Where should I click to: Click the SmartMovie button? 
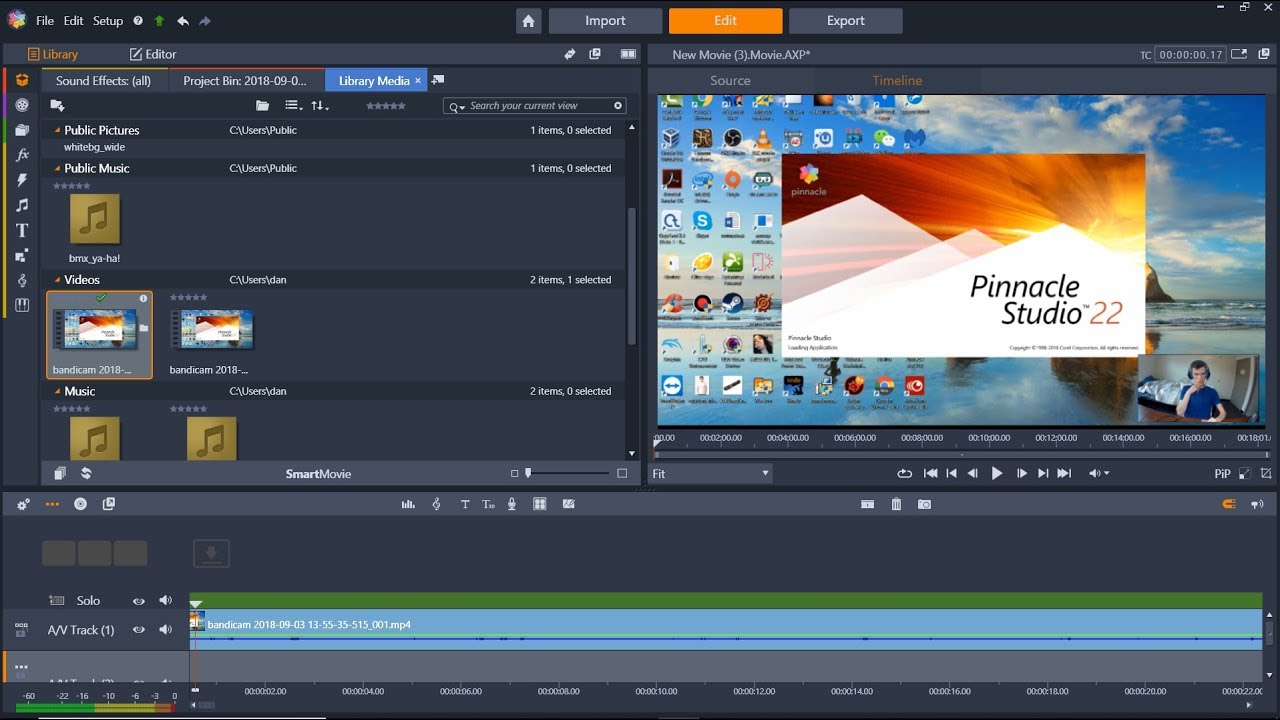tap(318, 474)
